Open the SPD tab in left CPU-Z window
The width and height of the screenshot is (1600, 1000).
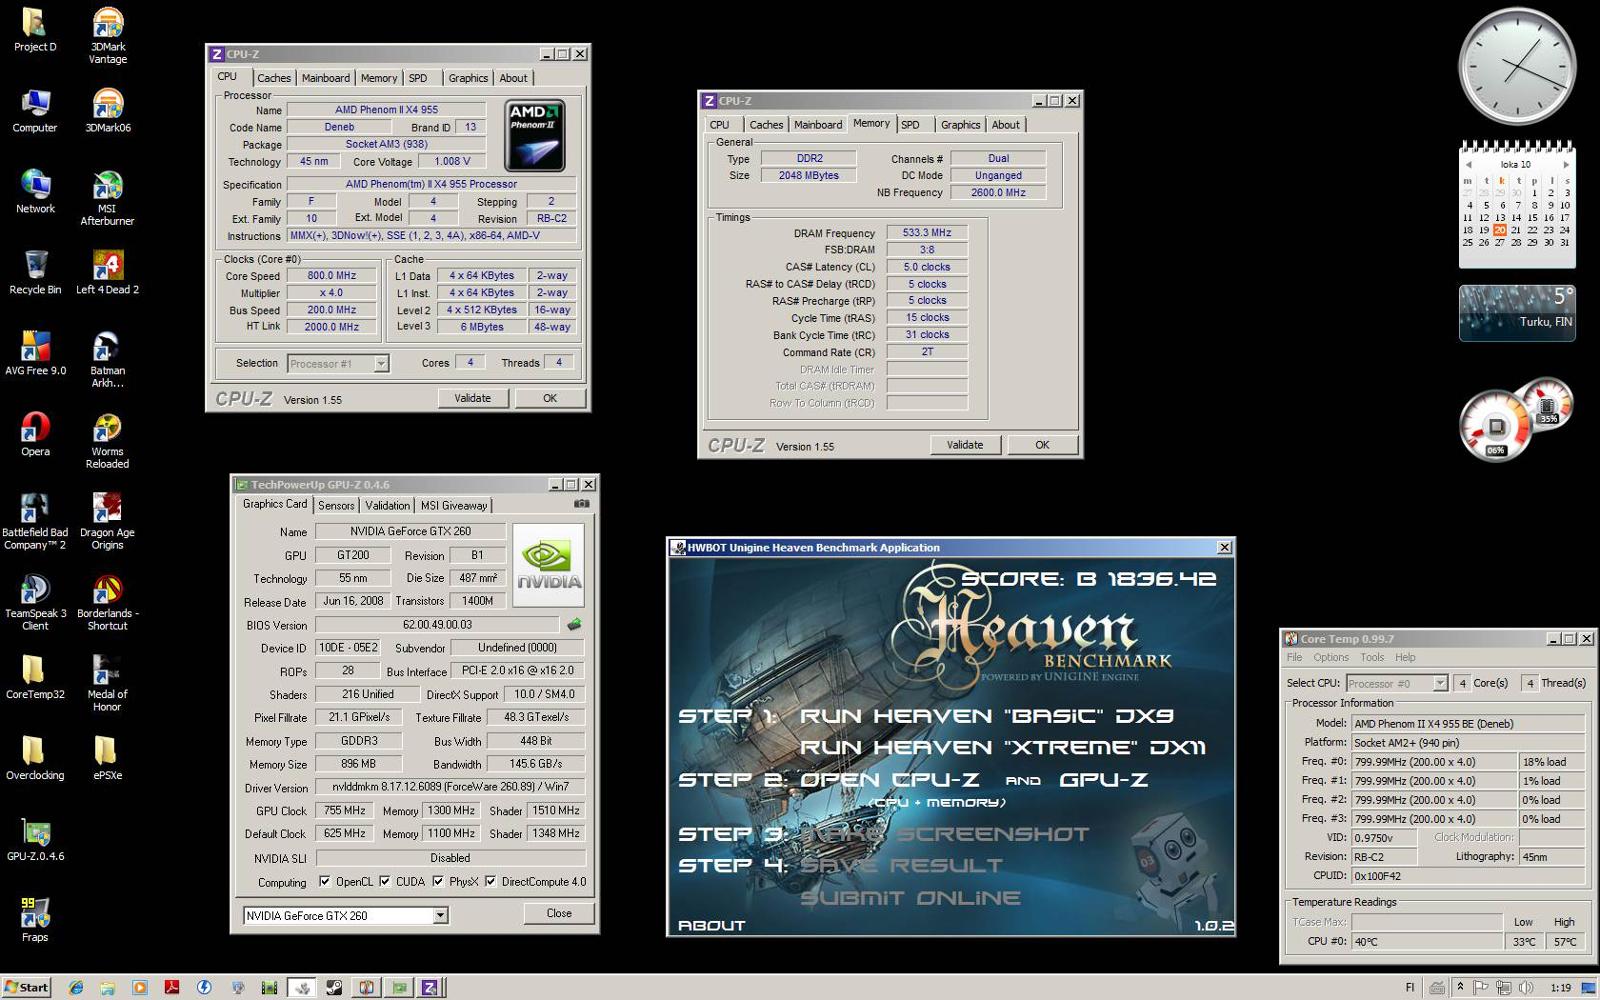click(x=418, y=78)
